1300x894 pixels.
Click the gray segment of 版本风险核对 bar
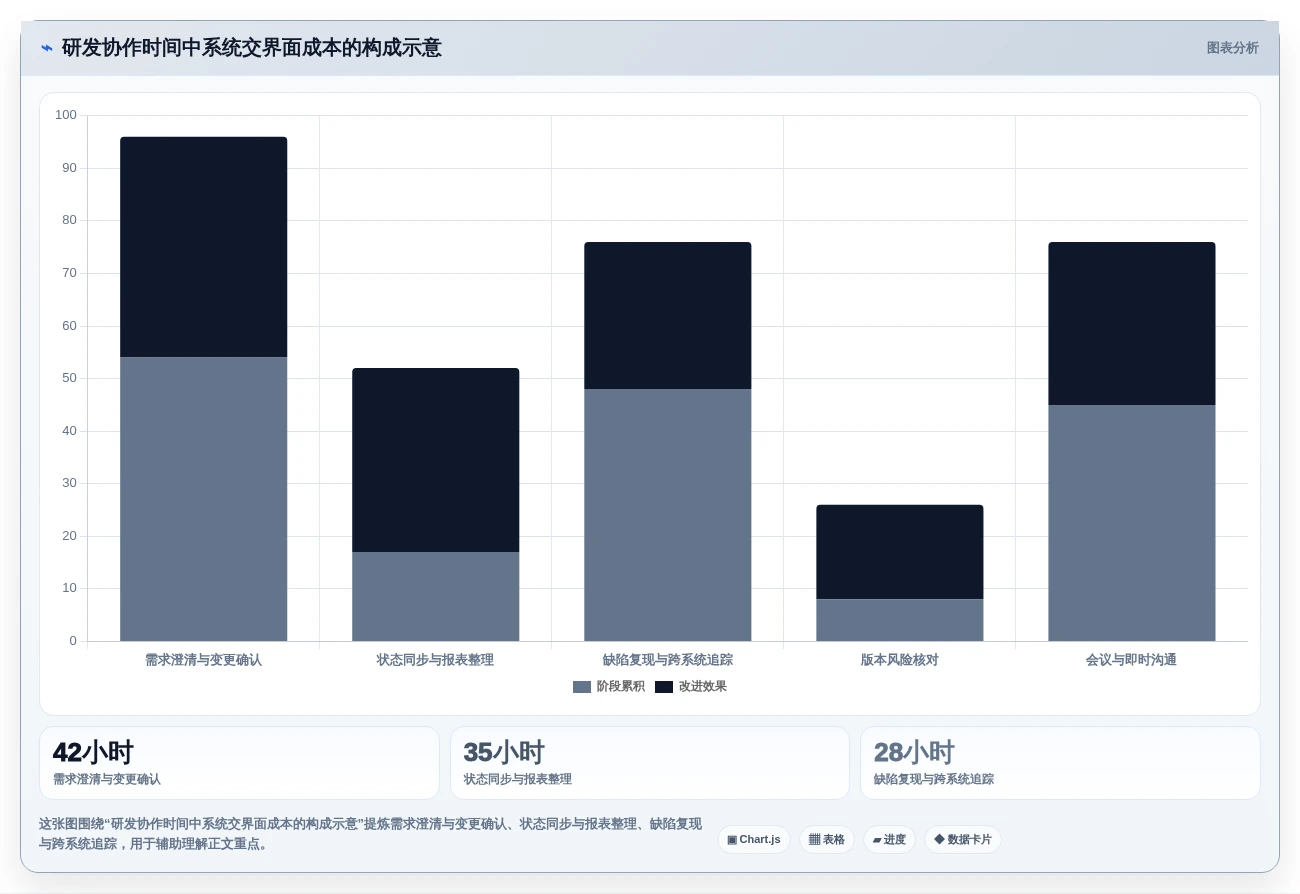[900, 620]
